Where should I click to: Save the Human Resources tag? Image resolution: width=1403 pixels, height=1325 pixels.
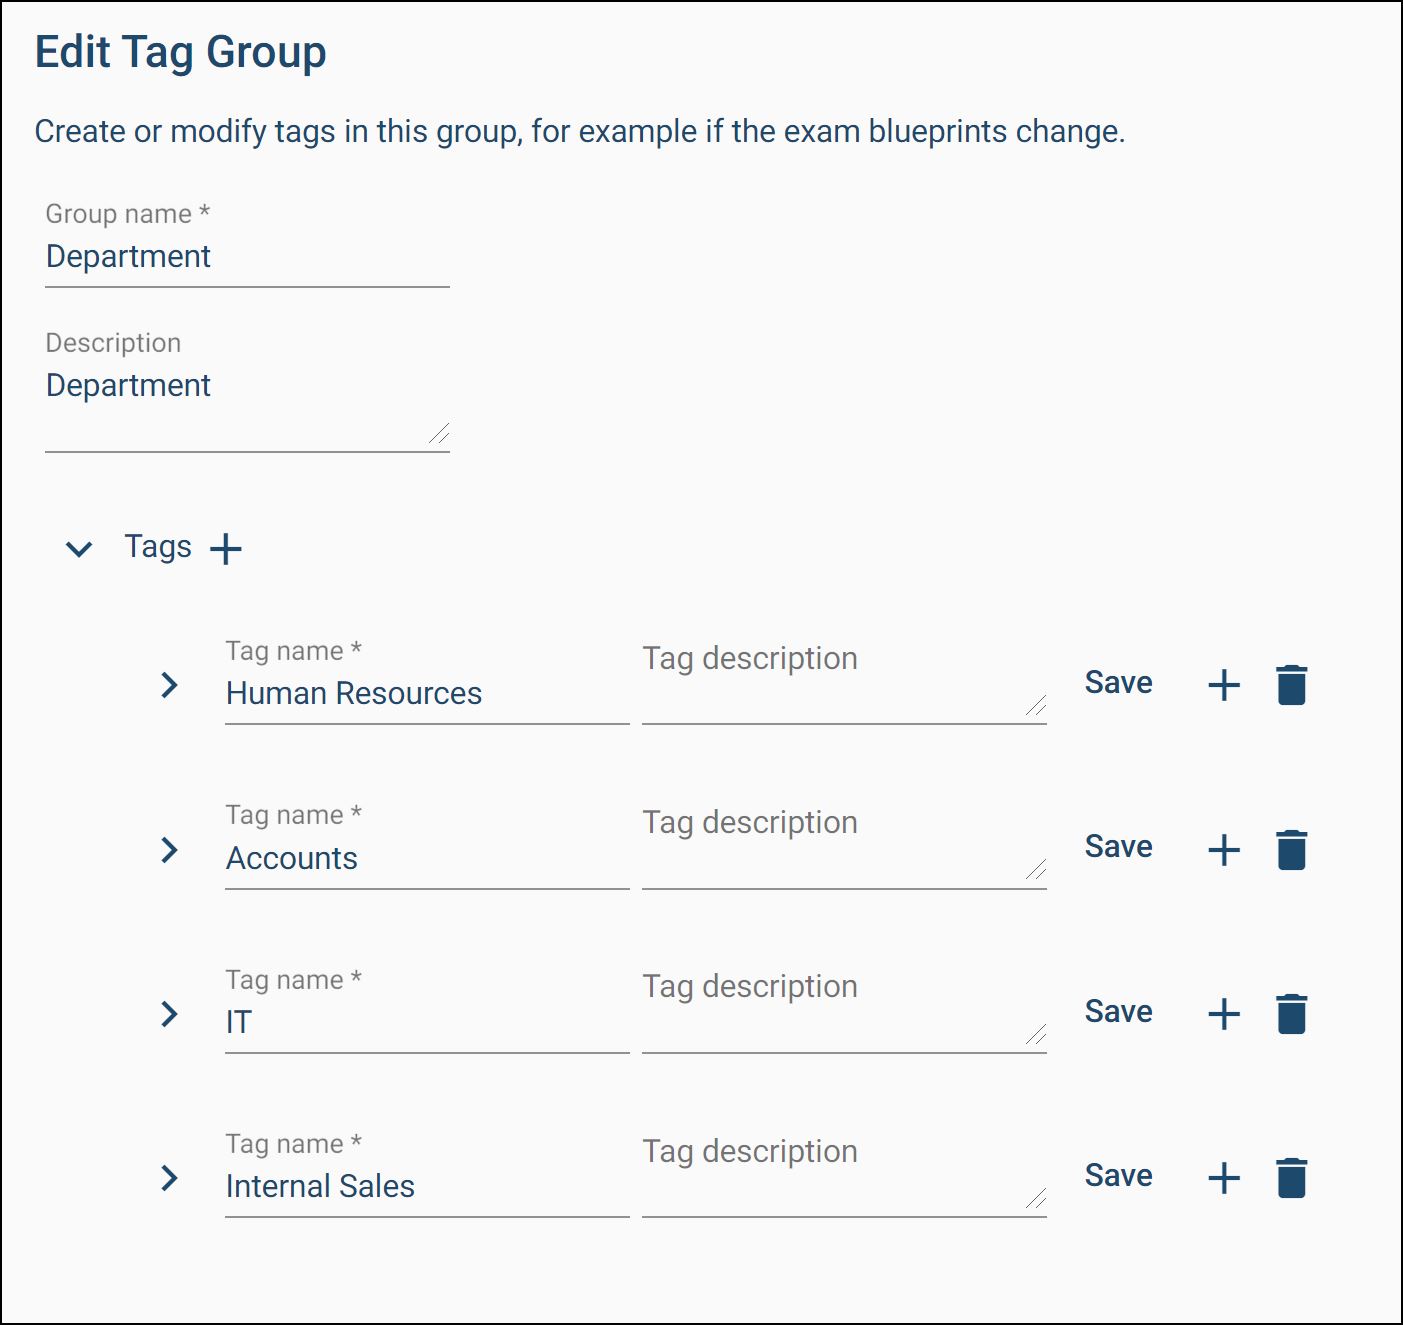[x=1118, y=683]
